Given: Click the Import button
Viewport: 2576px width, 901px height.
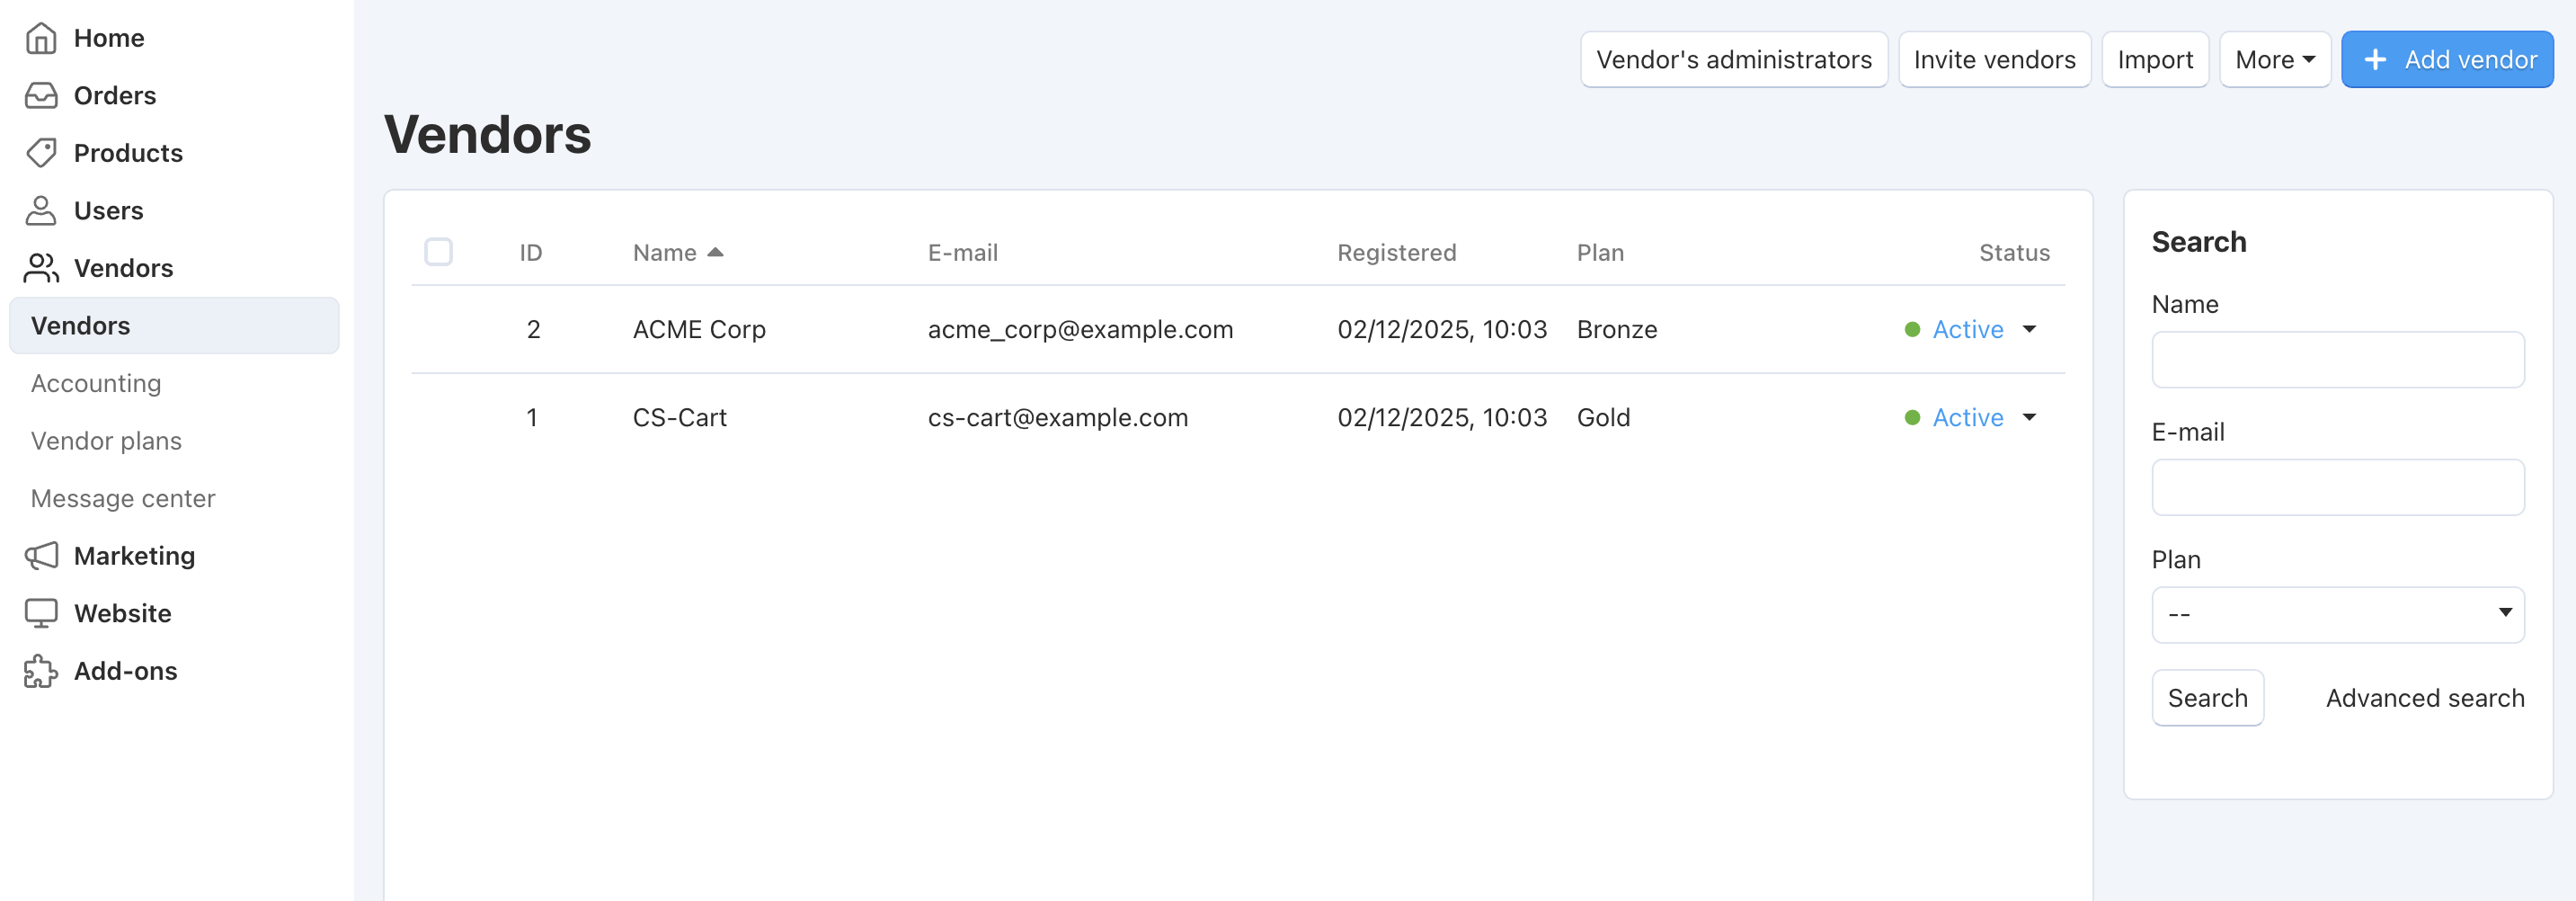Looking at the screenshot, I should coord(2155,60).
